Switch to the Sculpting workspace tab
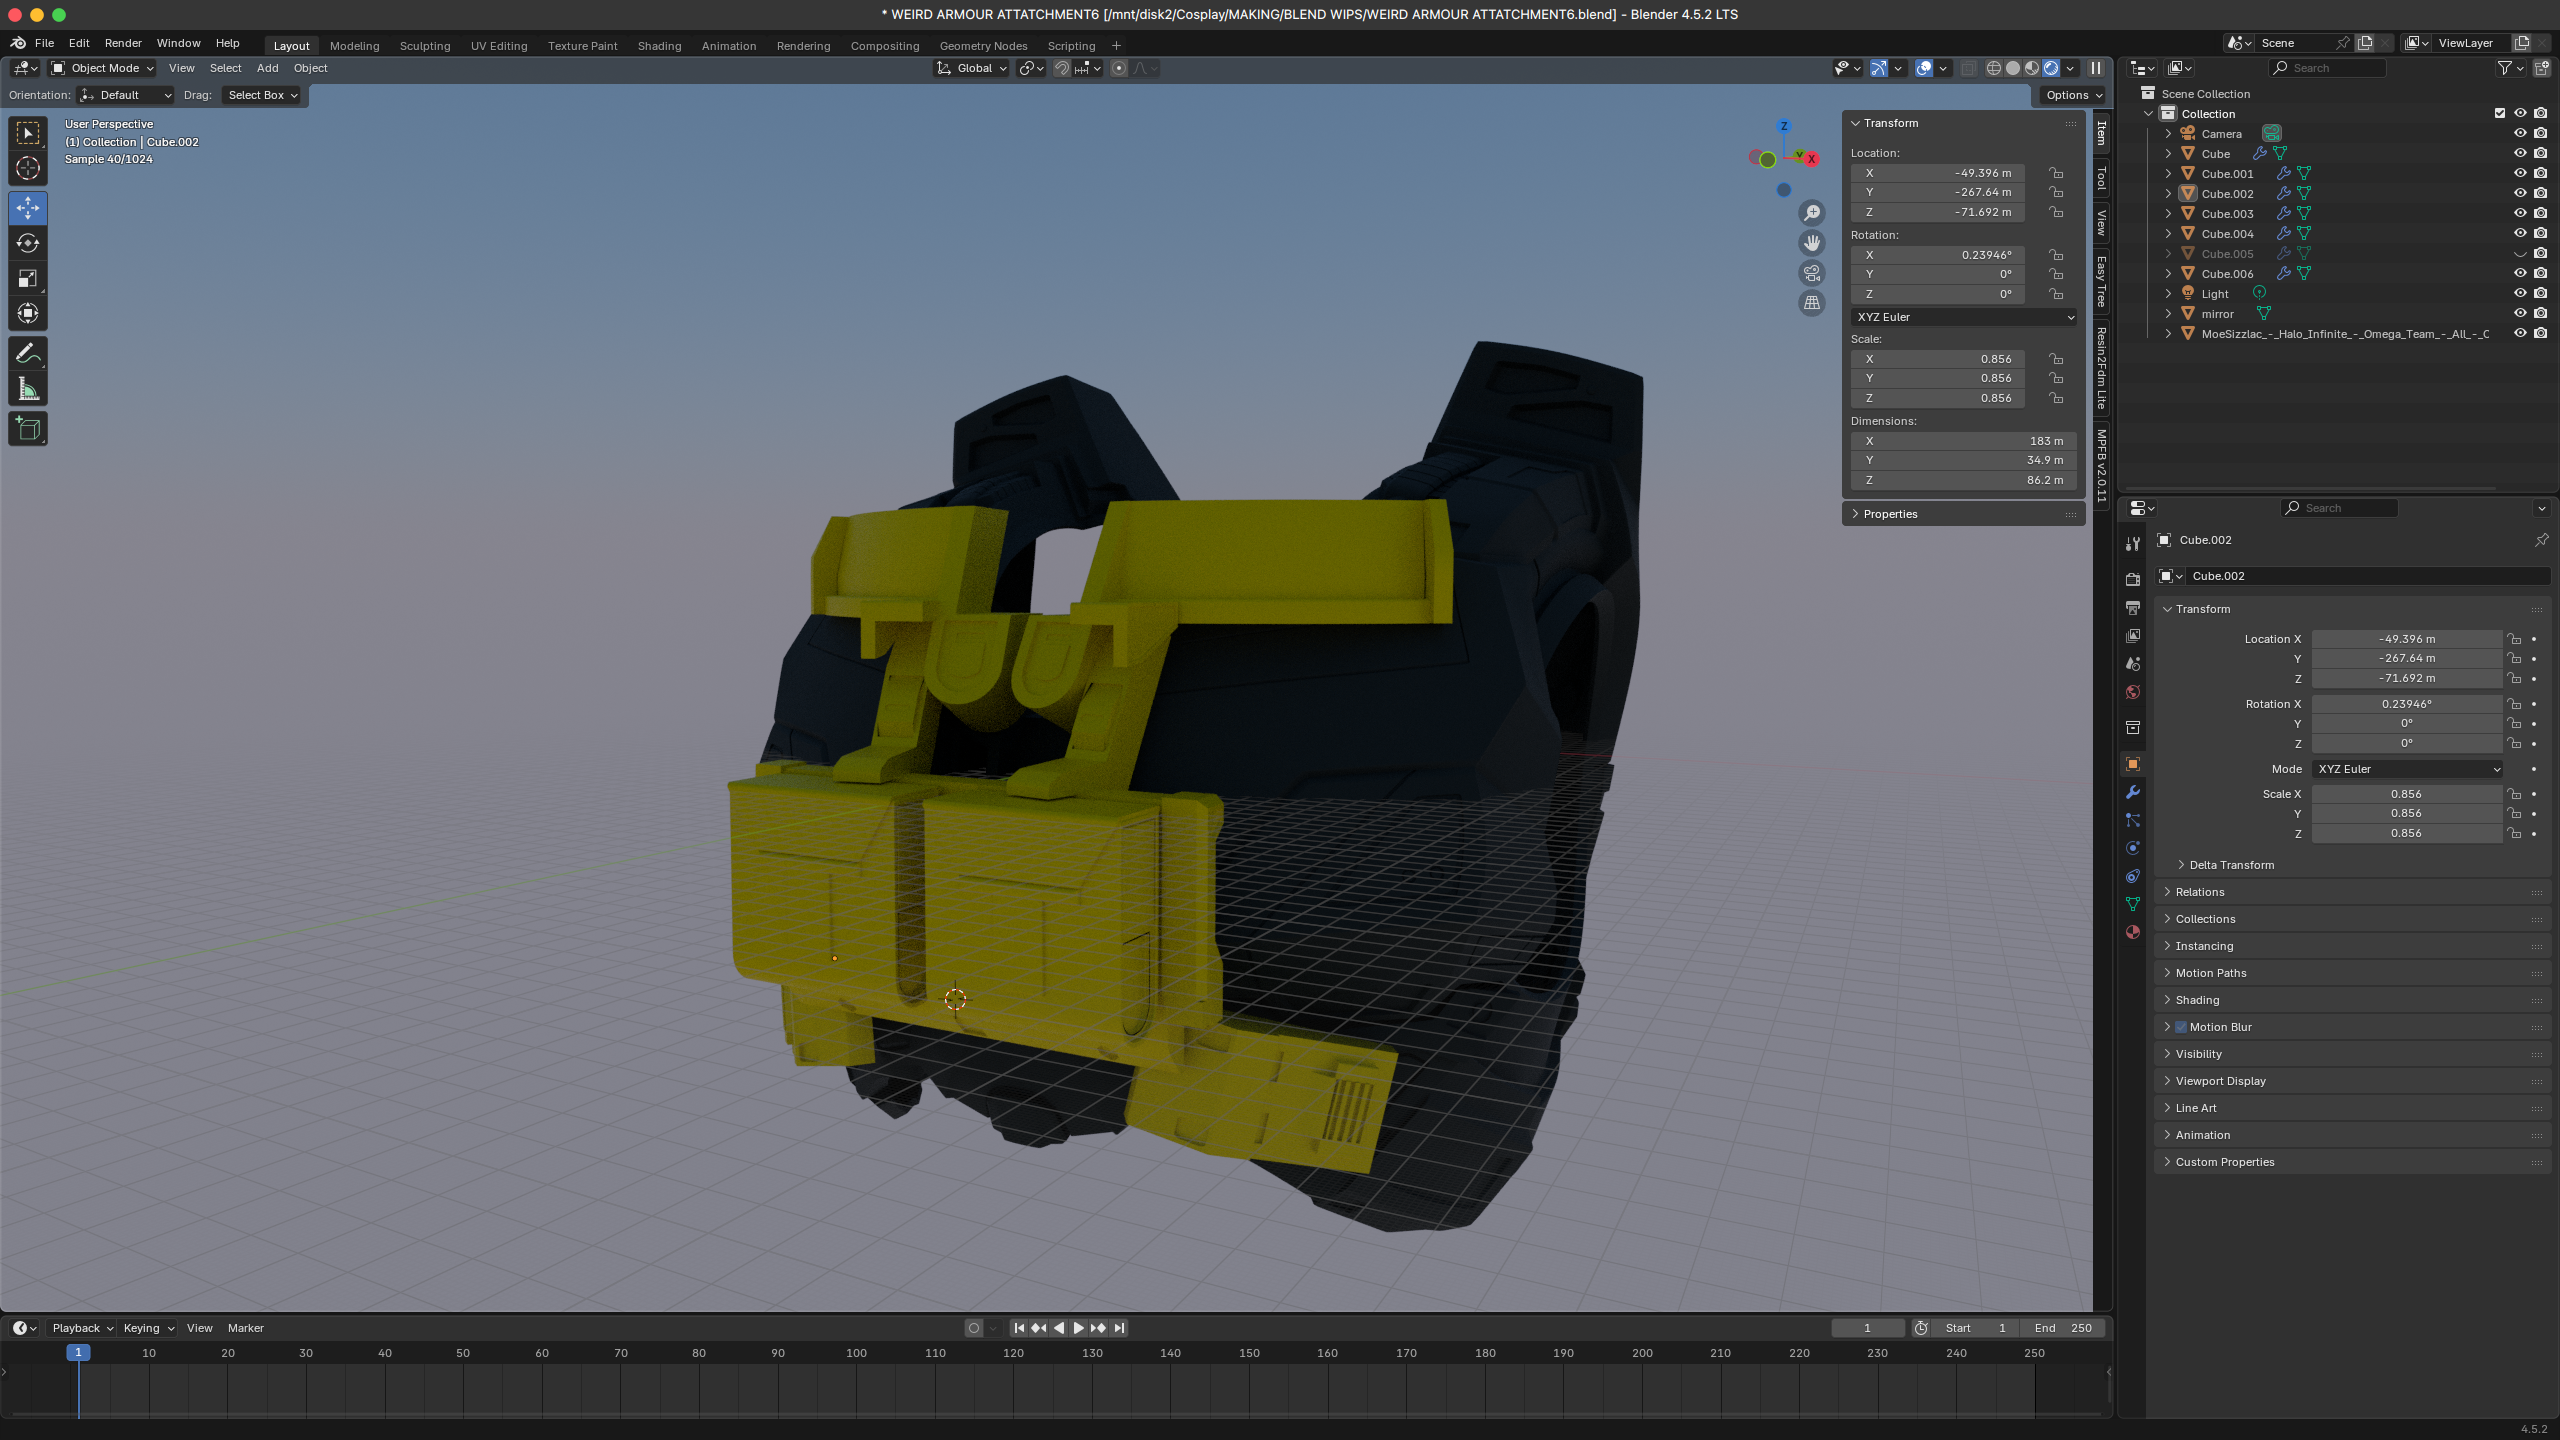 (x=424, y=46)
